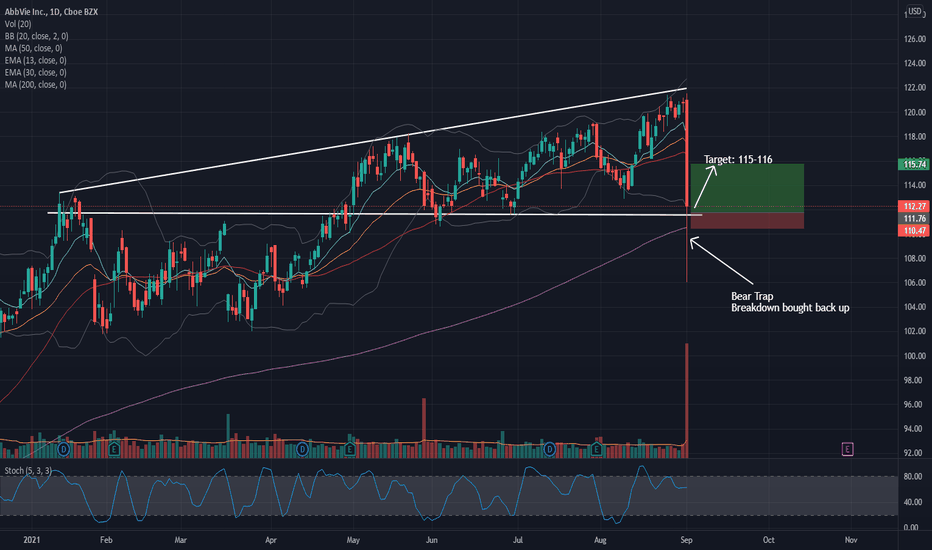Open the dividend marker in mid-April
This screenshot has height=550, width=932.
303,450
